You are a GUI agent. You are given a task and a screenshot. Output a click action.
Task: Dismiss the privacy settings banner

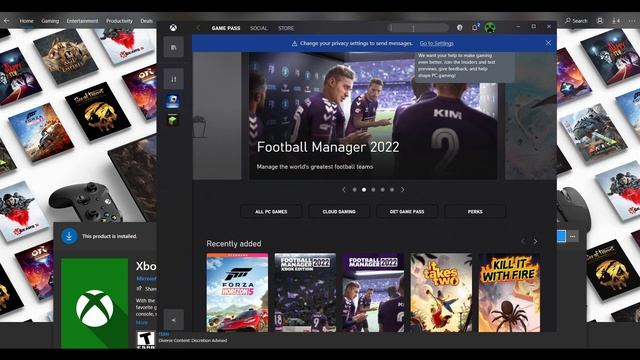(548, 43)
